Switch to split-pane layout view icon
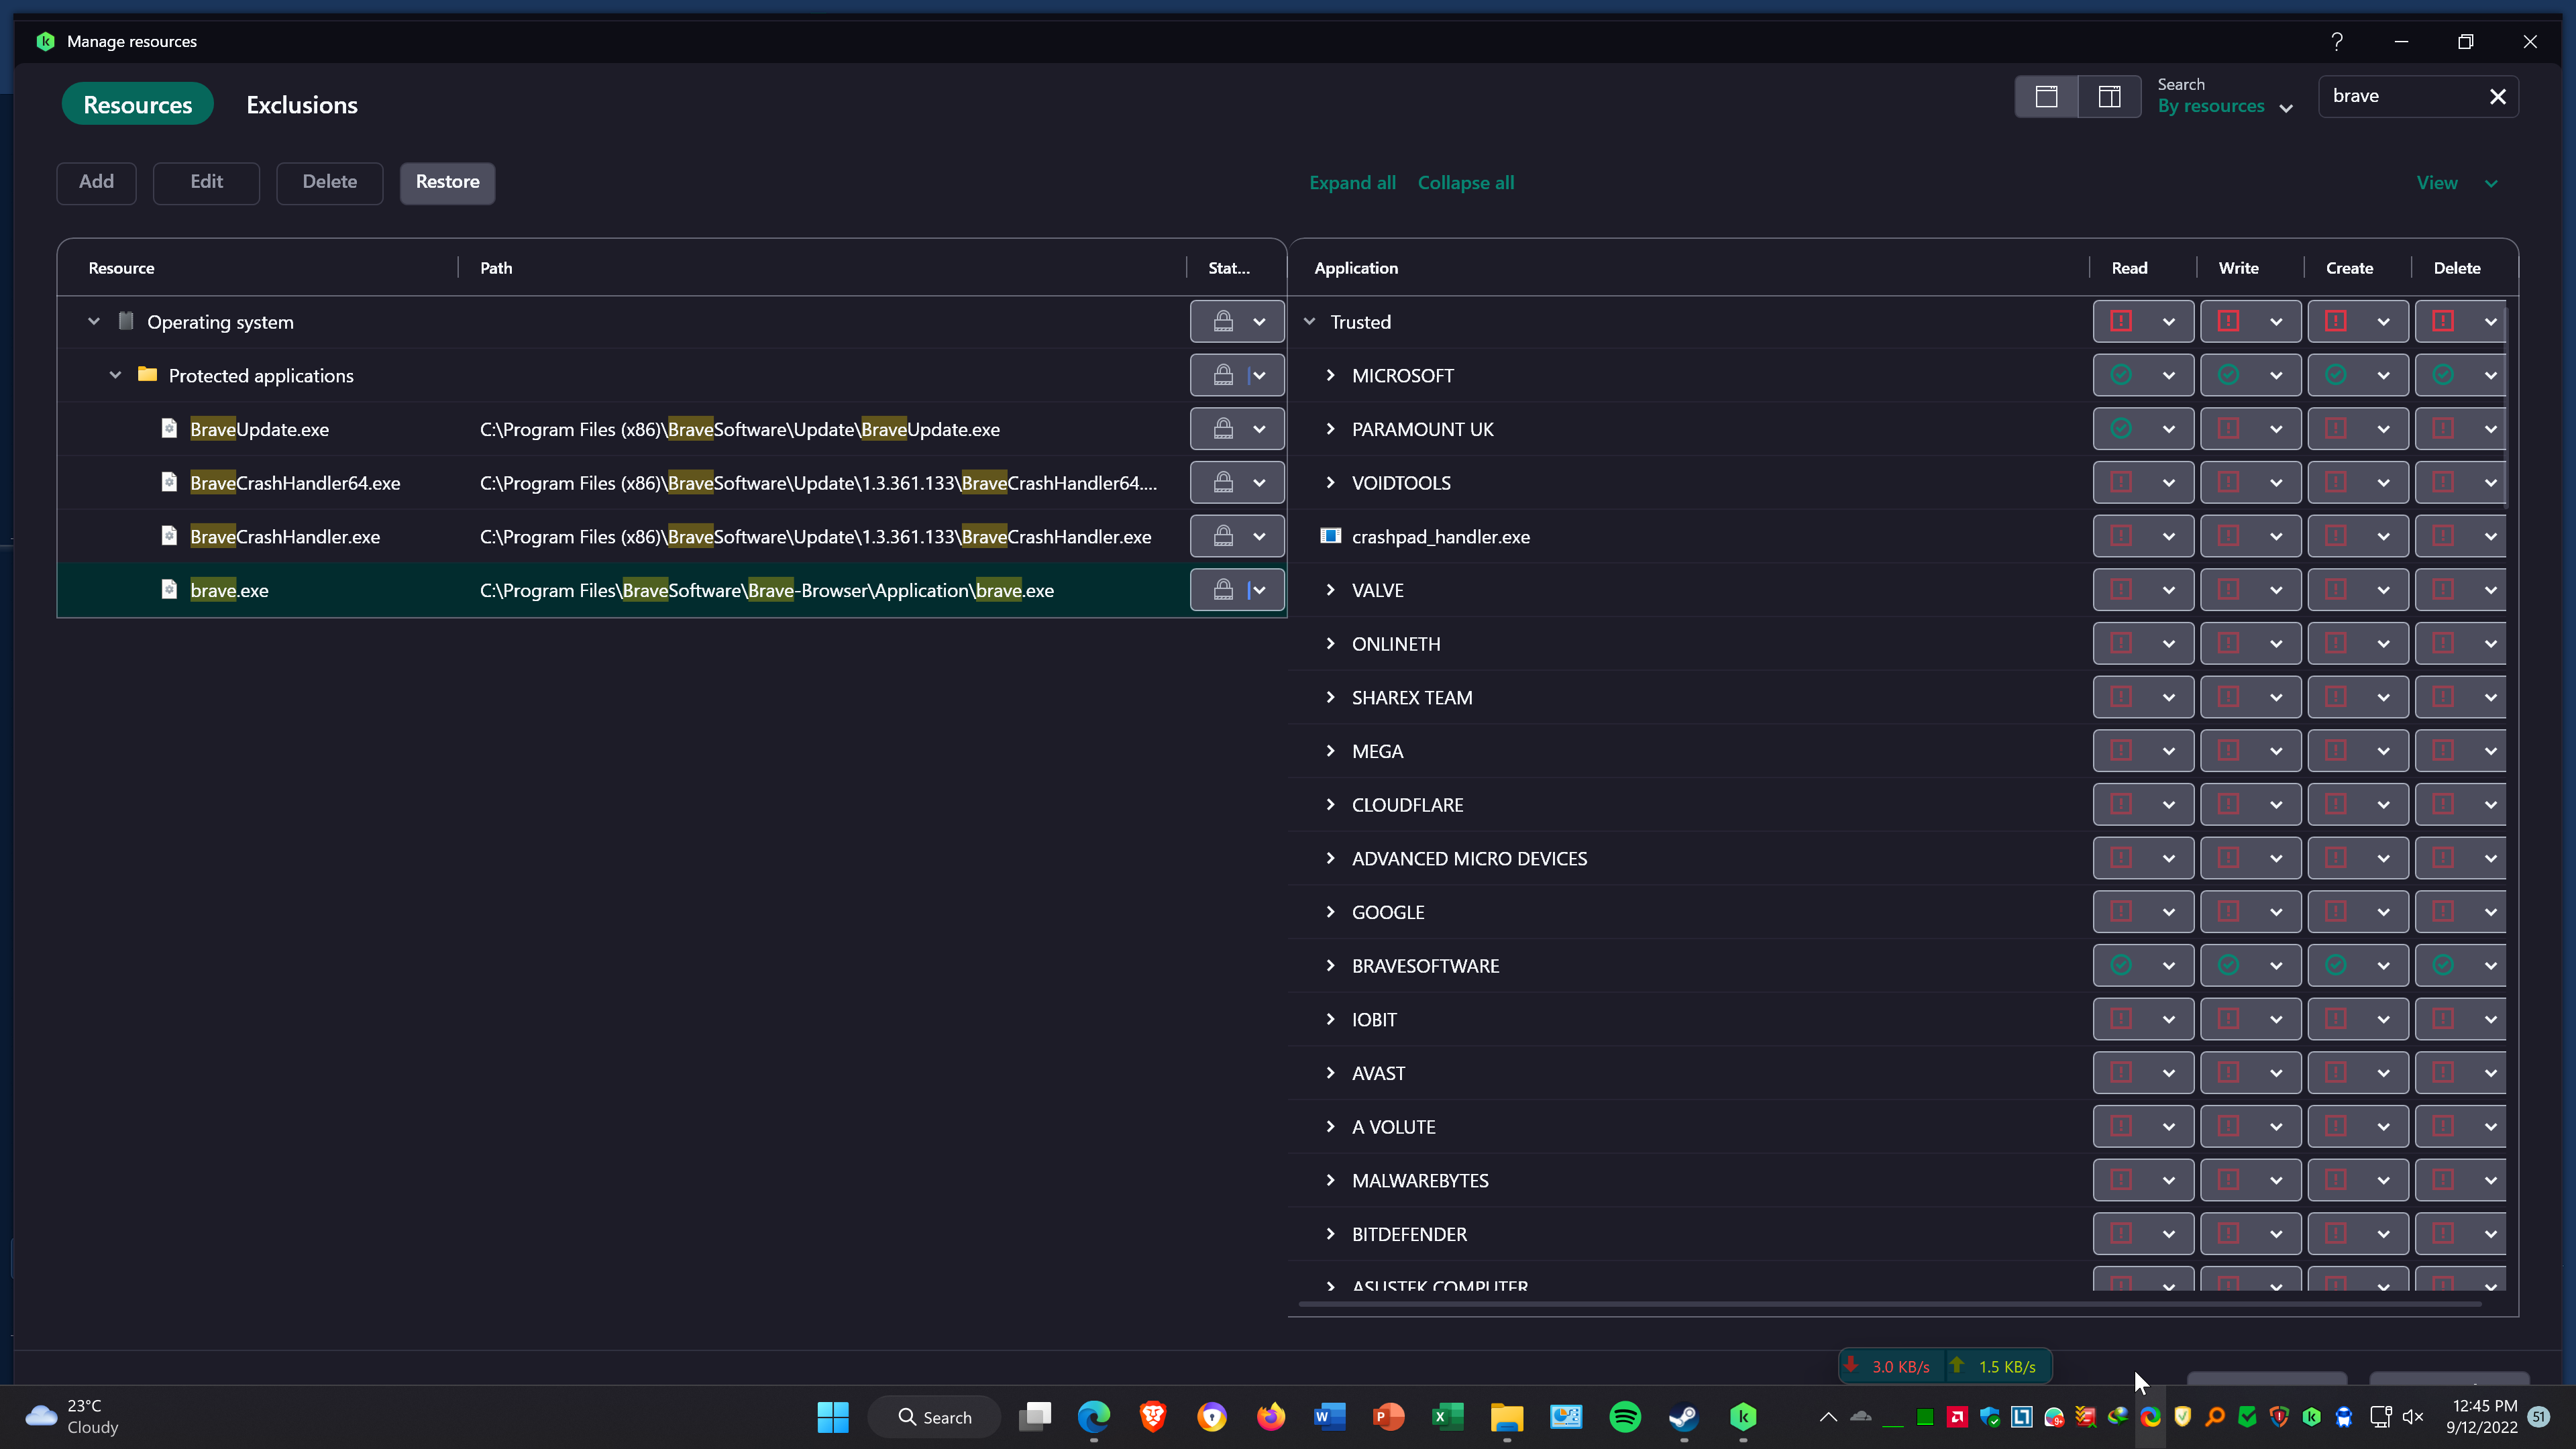This screenshot has height=1449, width=2576. pyautogui.click(x=2109, y=97)
